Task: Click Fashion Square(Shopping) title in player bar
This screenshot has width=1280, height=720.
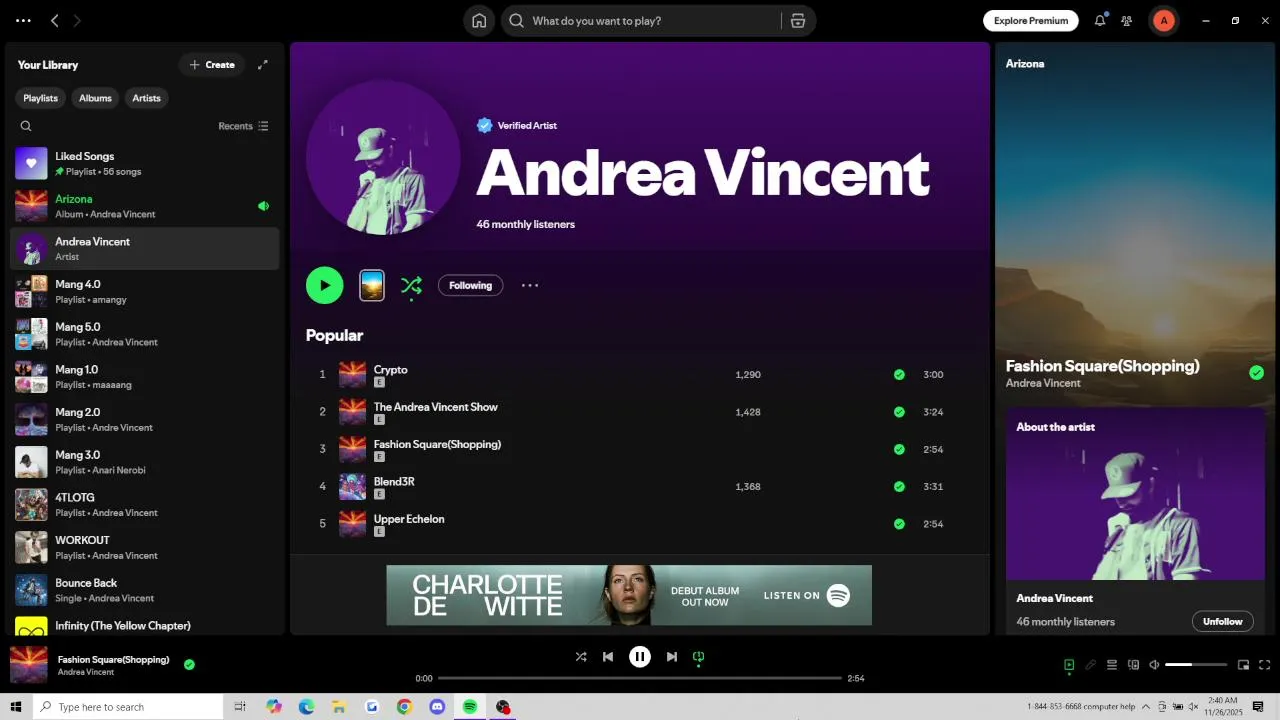Action: point(113,659)
